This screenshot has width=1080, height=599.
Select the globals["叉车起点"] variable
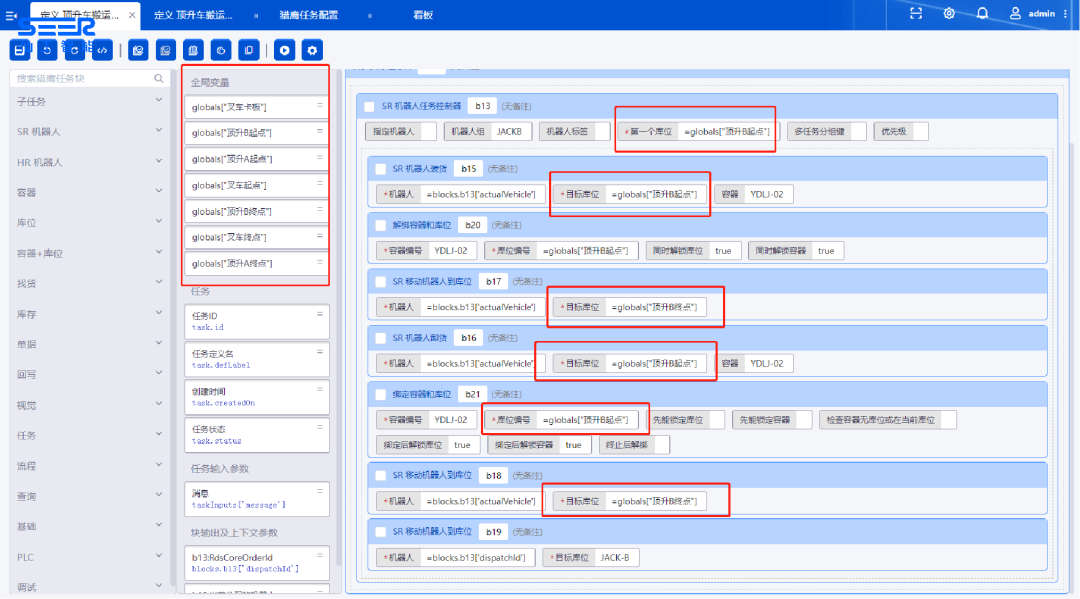256,186
